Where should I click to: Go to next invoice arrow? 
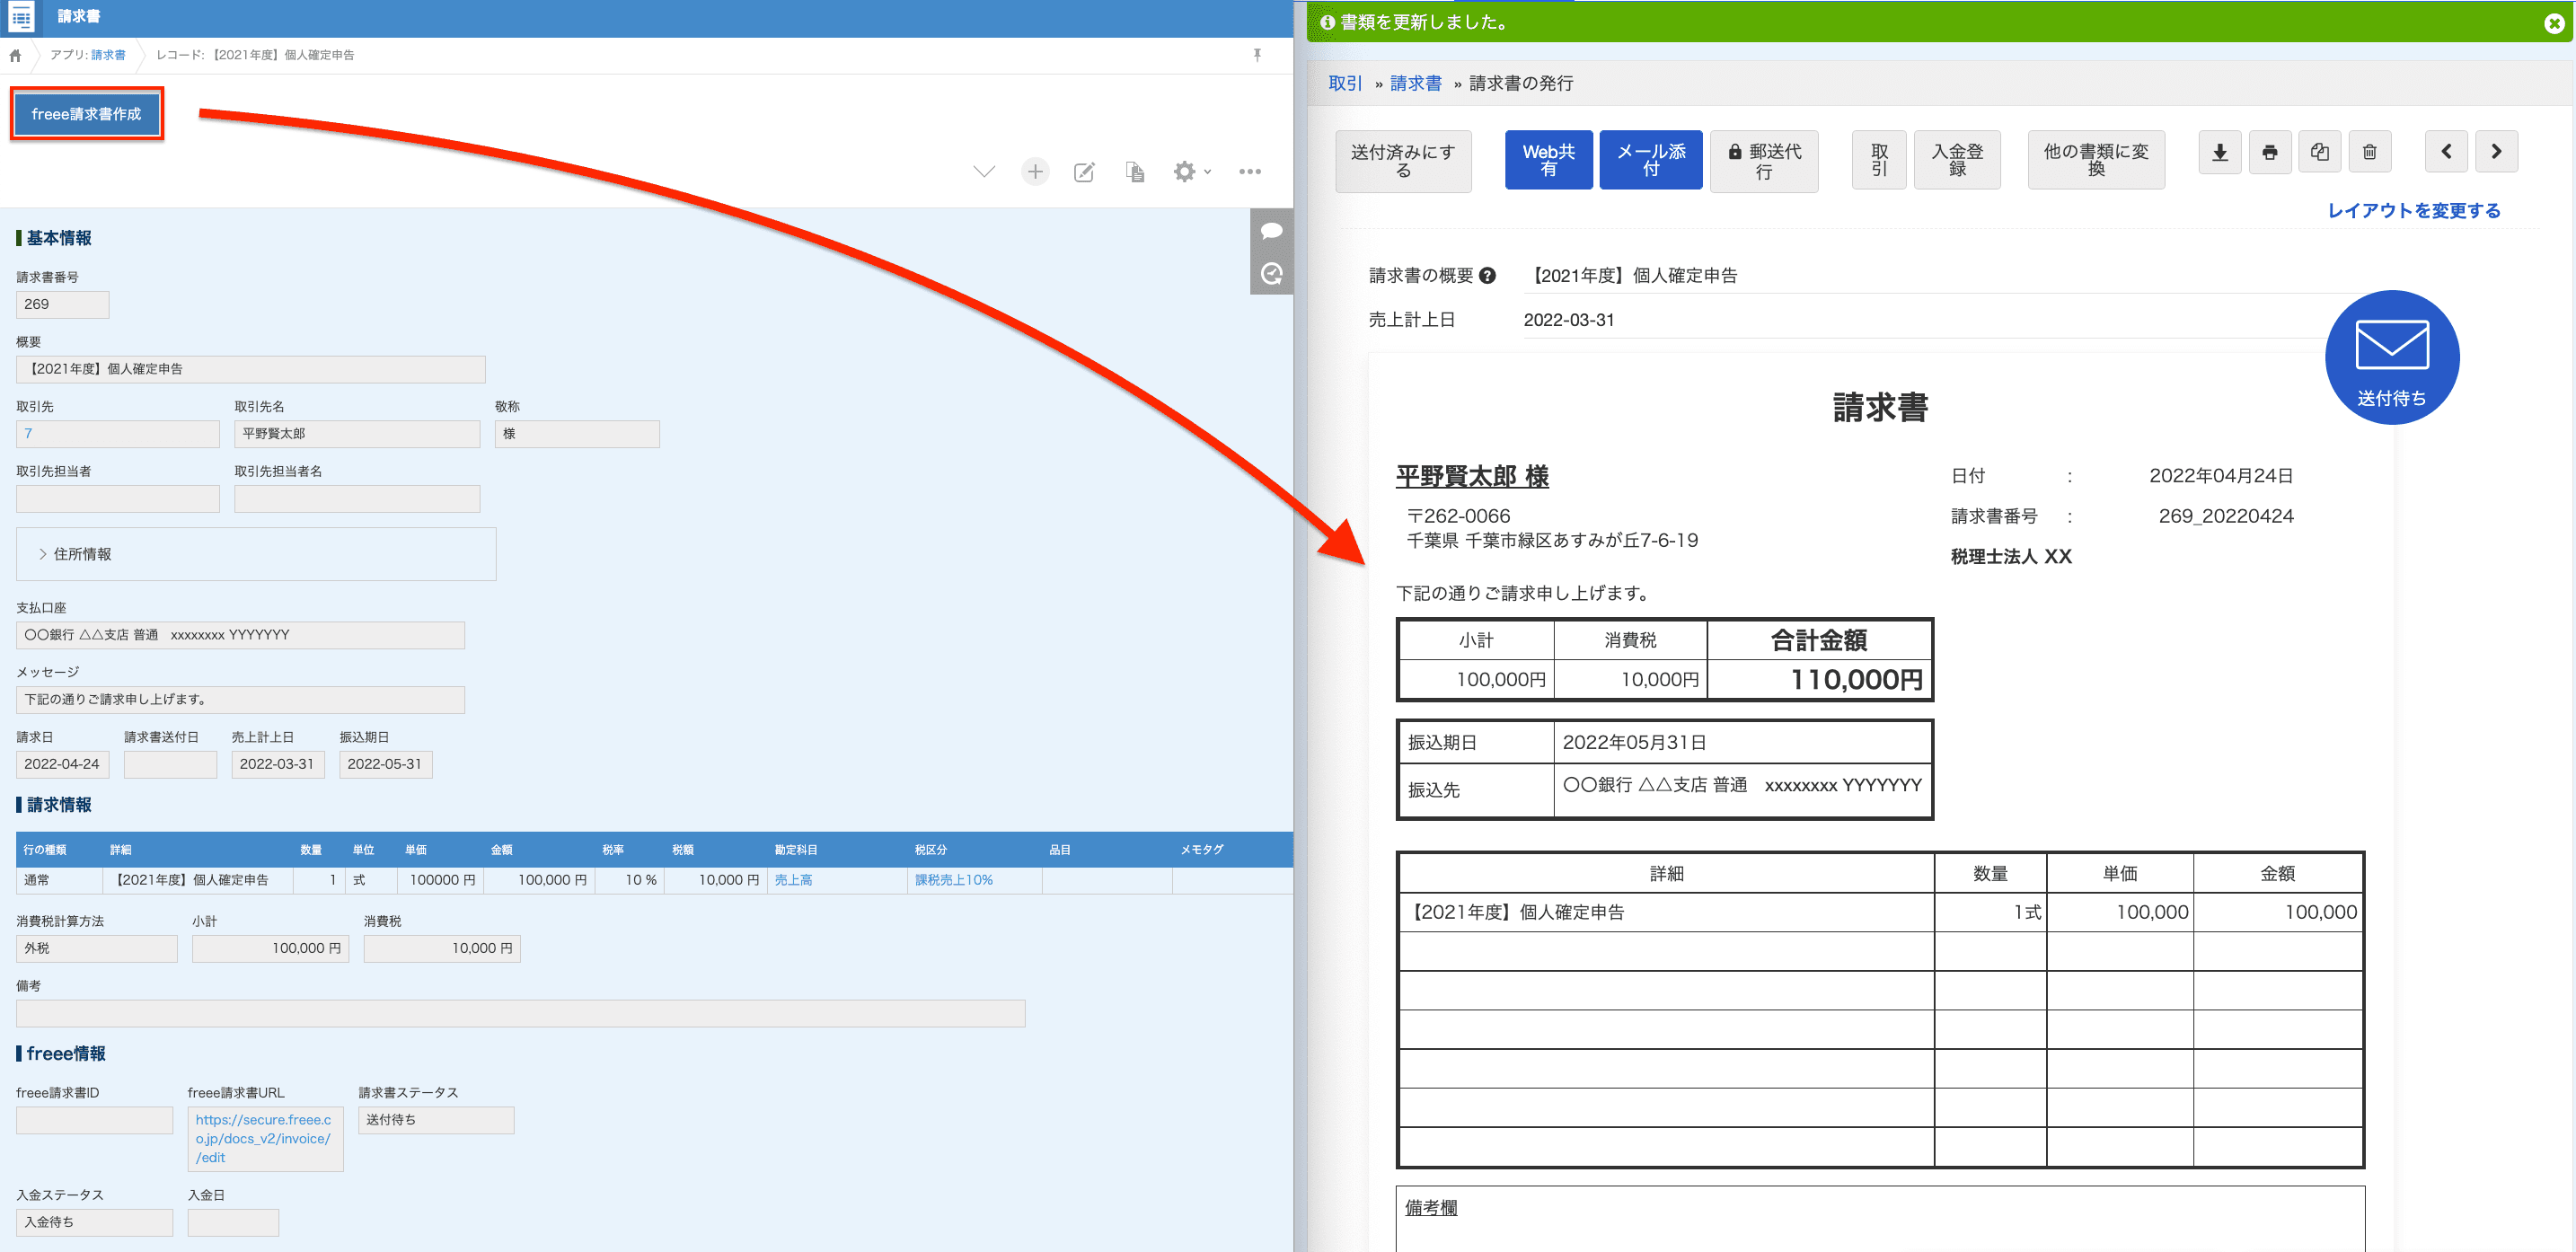2496,152
